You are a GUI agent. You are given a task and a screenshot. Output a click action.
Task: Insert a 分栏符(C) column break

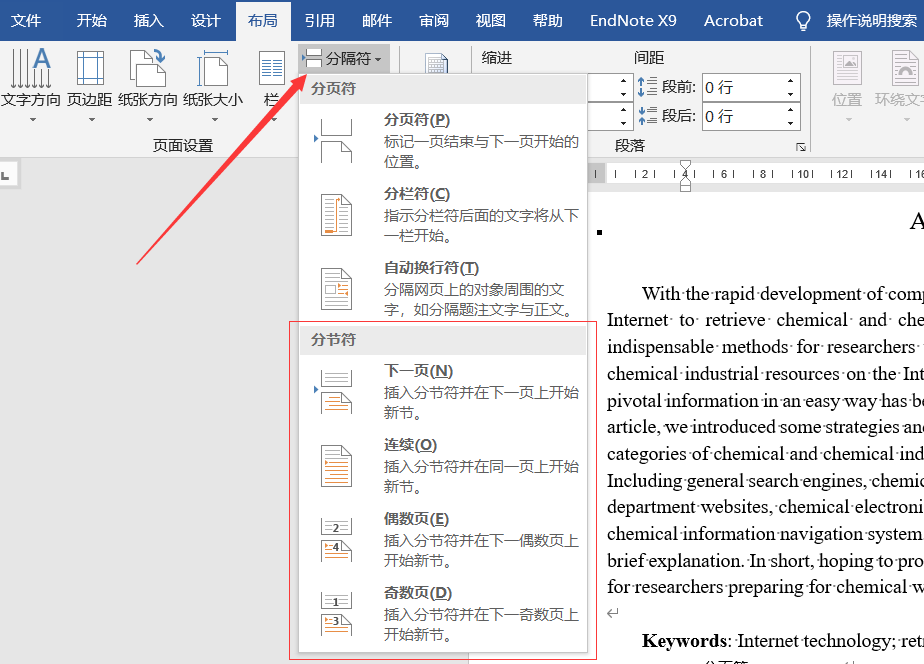click(443, 215)
